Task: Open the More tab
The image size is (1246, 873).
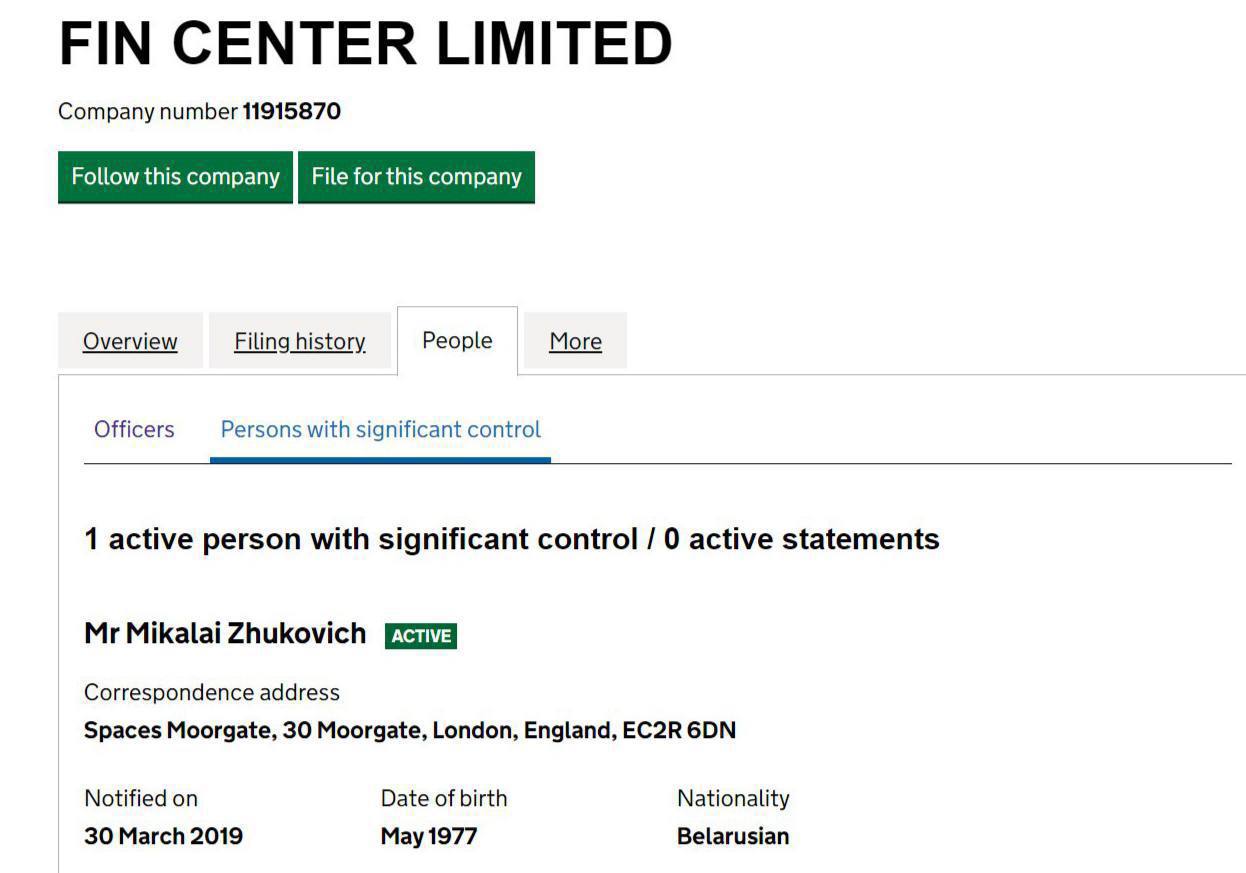Action: (x=575, y=341)
